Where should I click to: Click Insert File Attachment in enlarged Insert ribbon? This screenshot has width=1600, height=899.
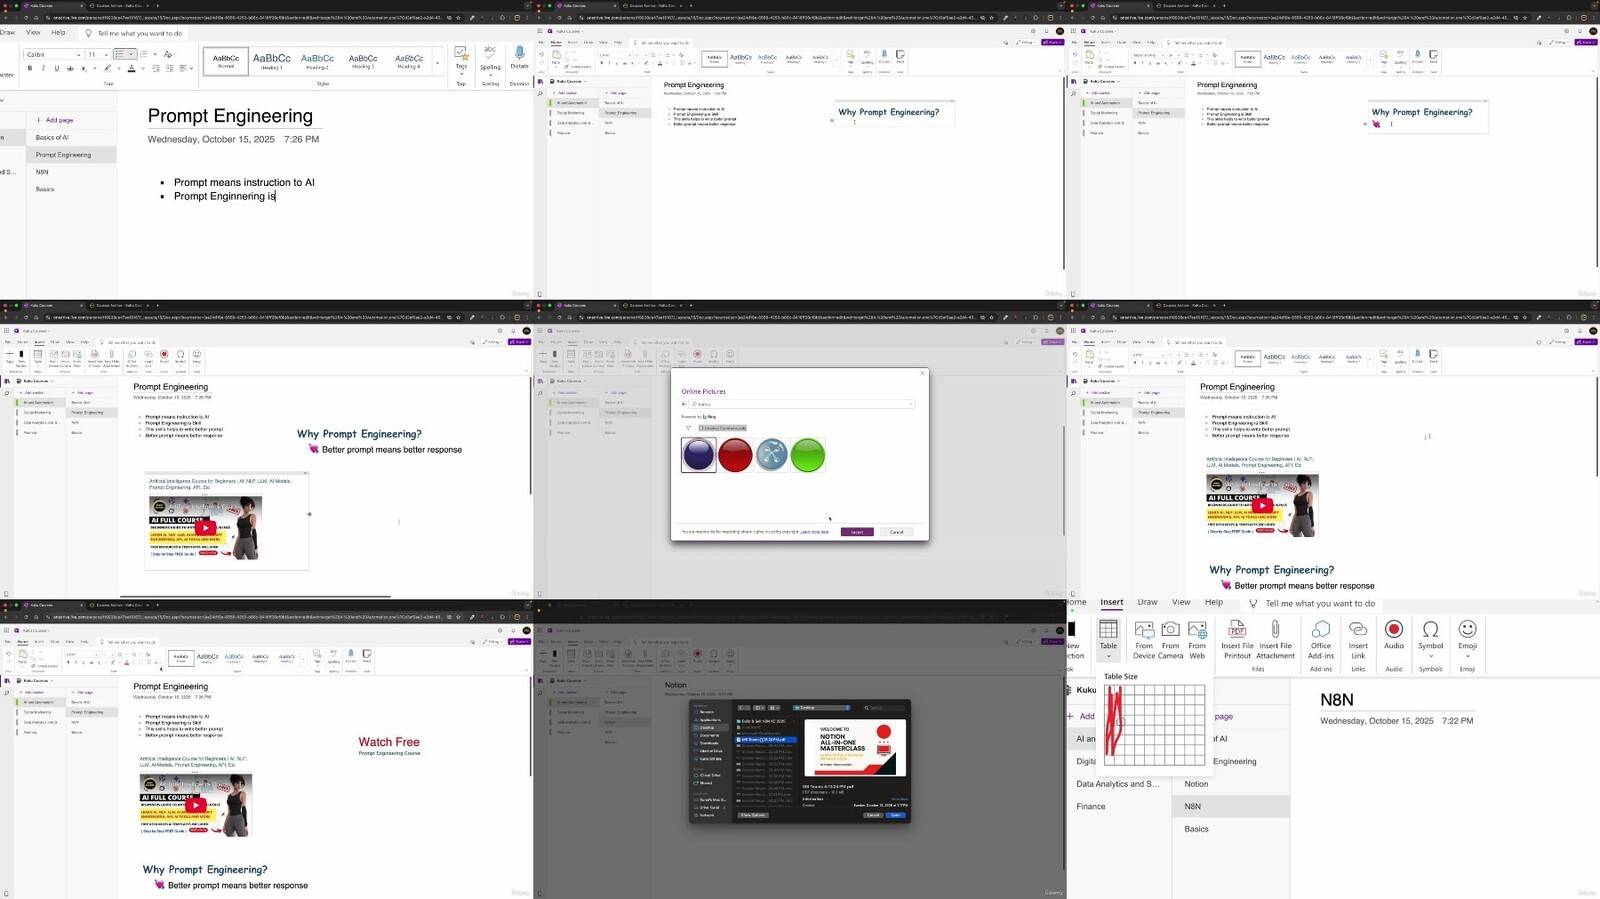1275,639
